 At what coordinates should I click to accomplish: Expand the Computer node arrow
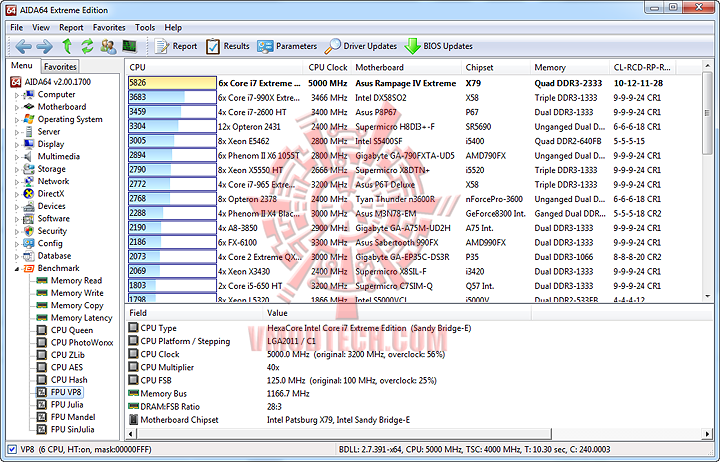(17, 95)
